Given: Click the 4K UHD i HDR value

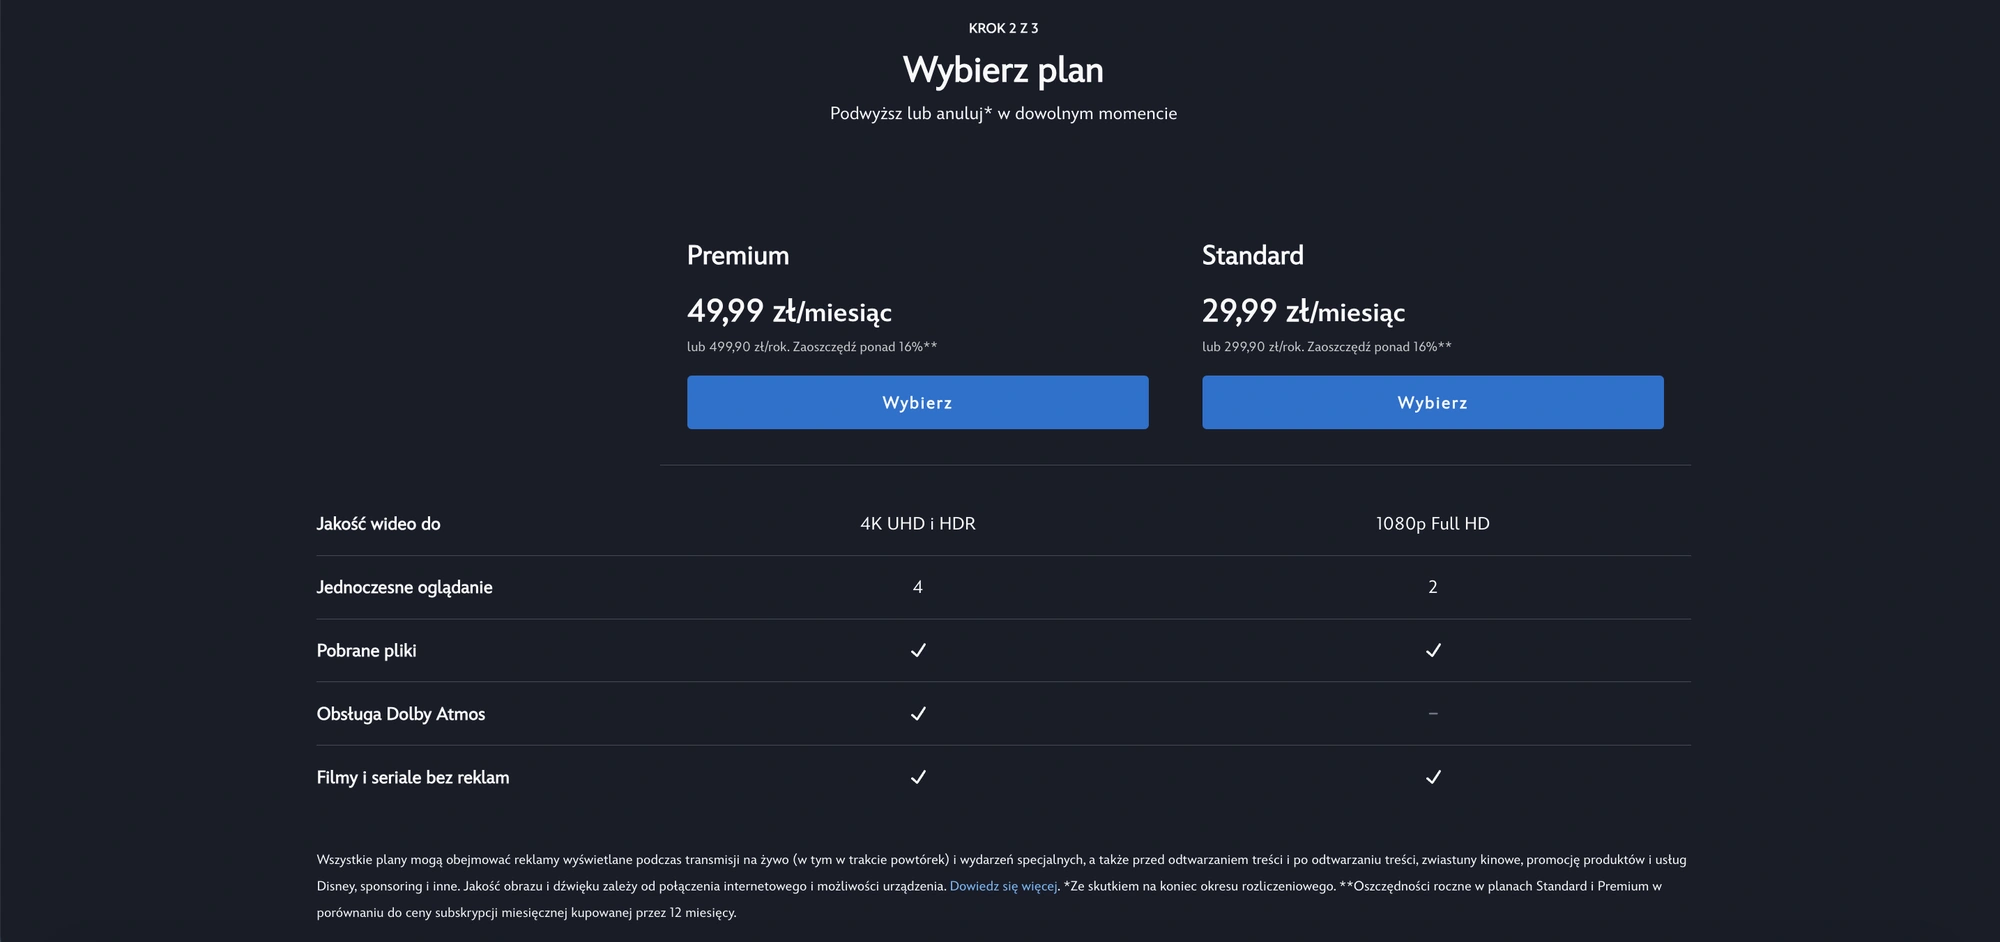Looking at the screenshot, I should 918,524.
